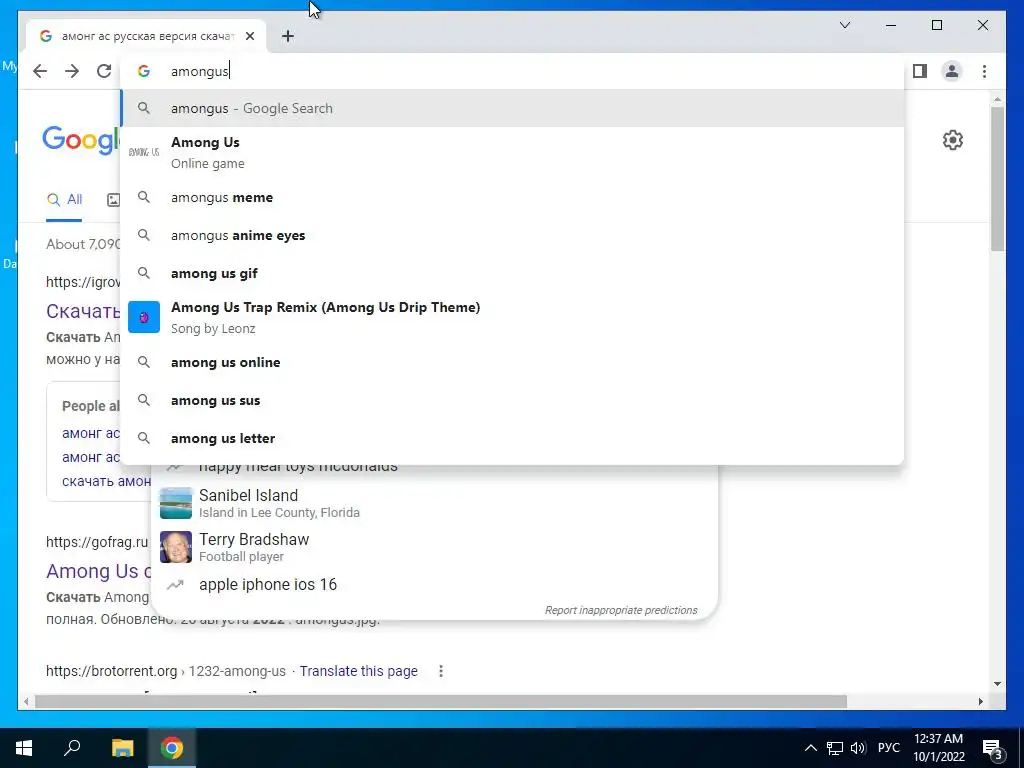Image resolution: width=1024 pixels, height=768 pixels.
Task: Choose the amongus anime eyes suggestion
Action: [513, 235]
